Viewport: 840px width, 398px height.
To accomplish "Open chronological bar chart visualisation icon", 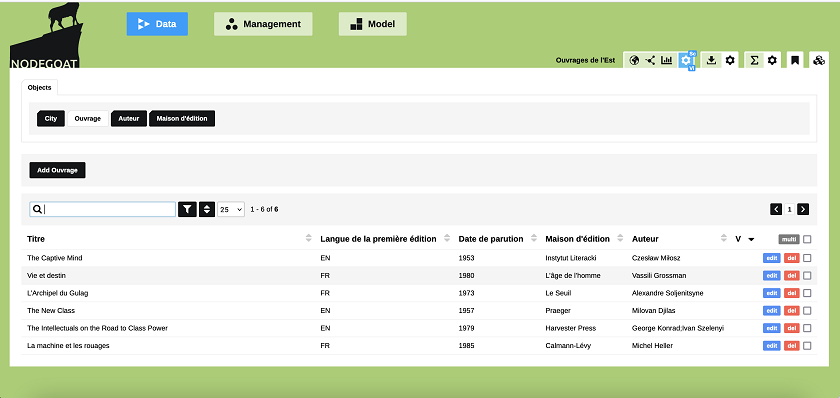I will (666, 61).
